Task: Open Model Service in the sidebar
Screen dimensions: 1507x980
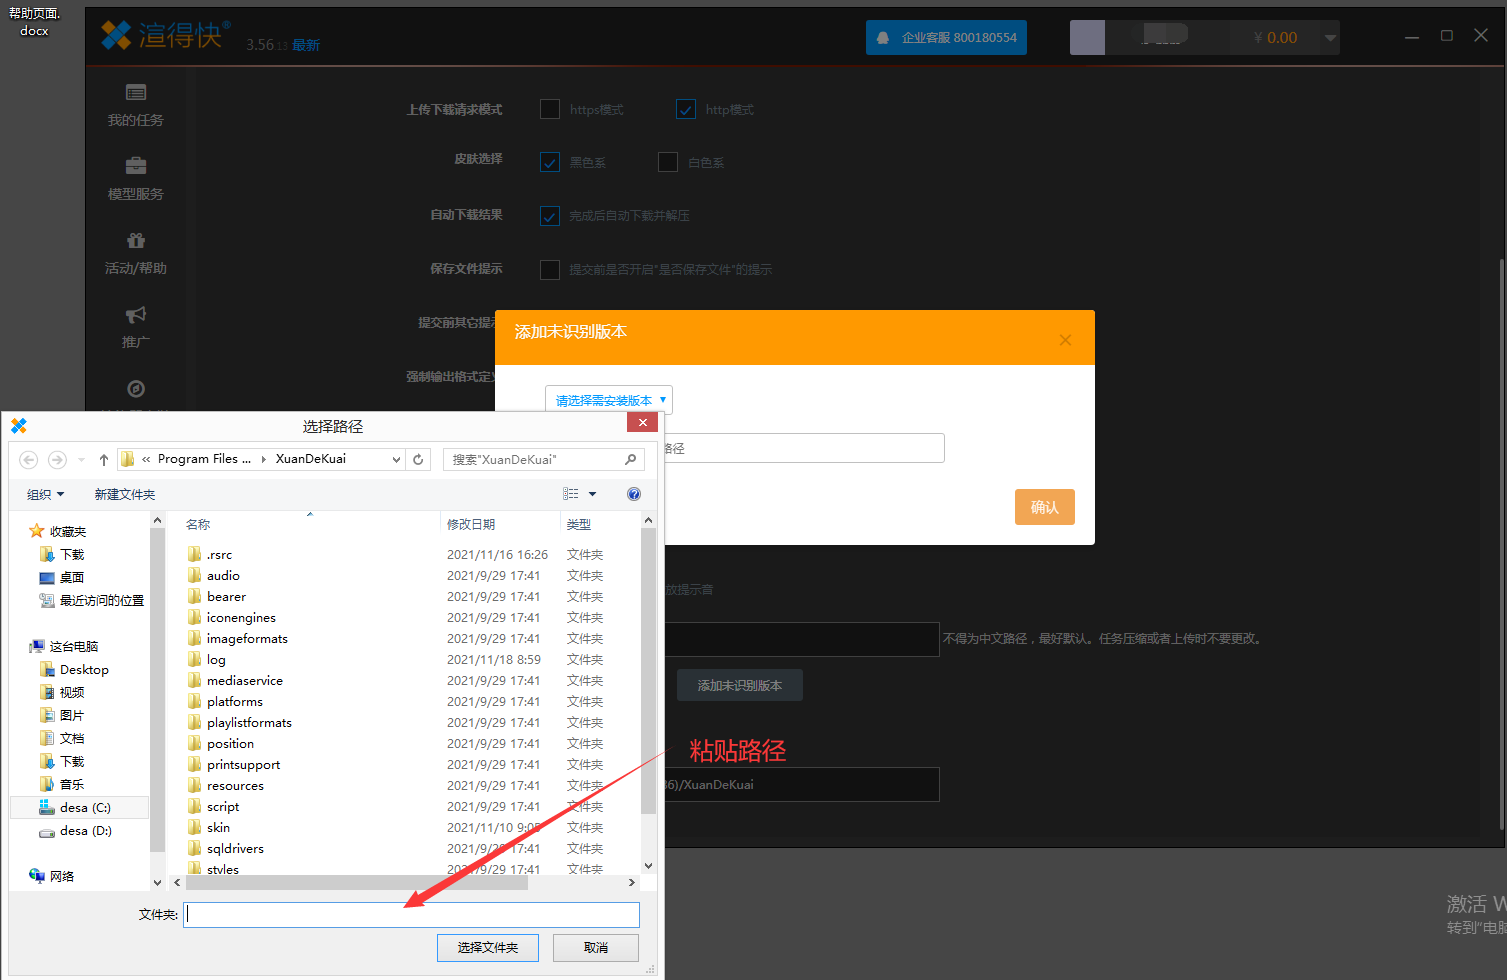Action: [x=136, y=179]
